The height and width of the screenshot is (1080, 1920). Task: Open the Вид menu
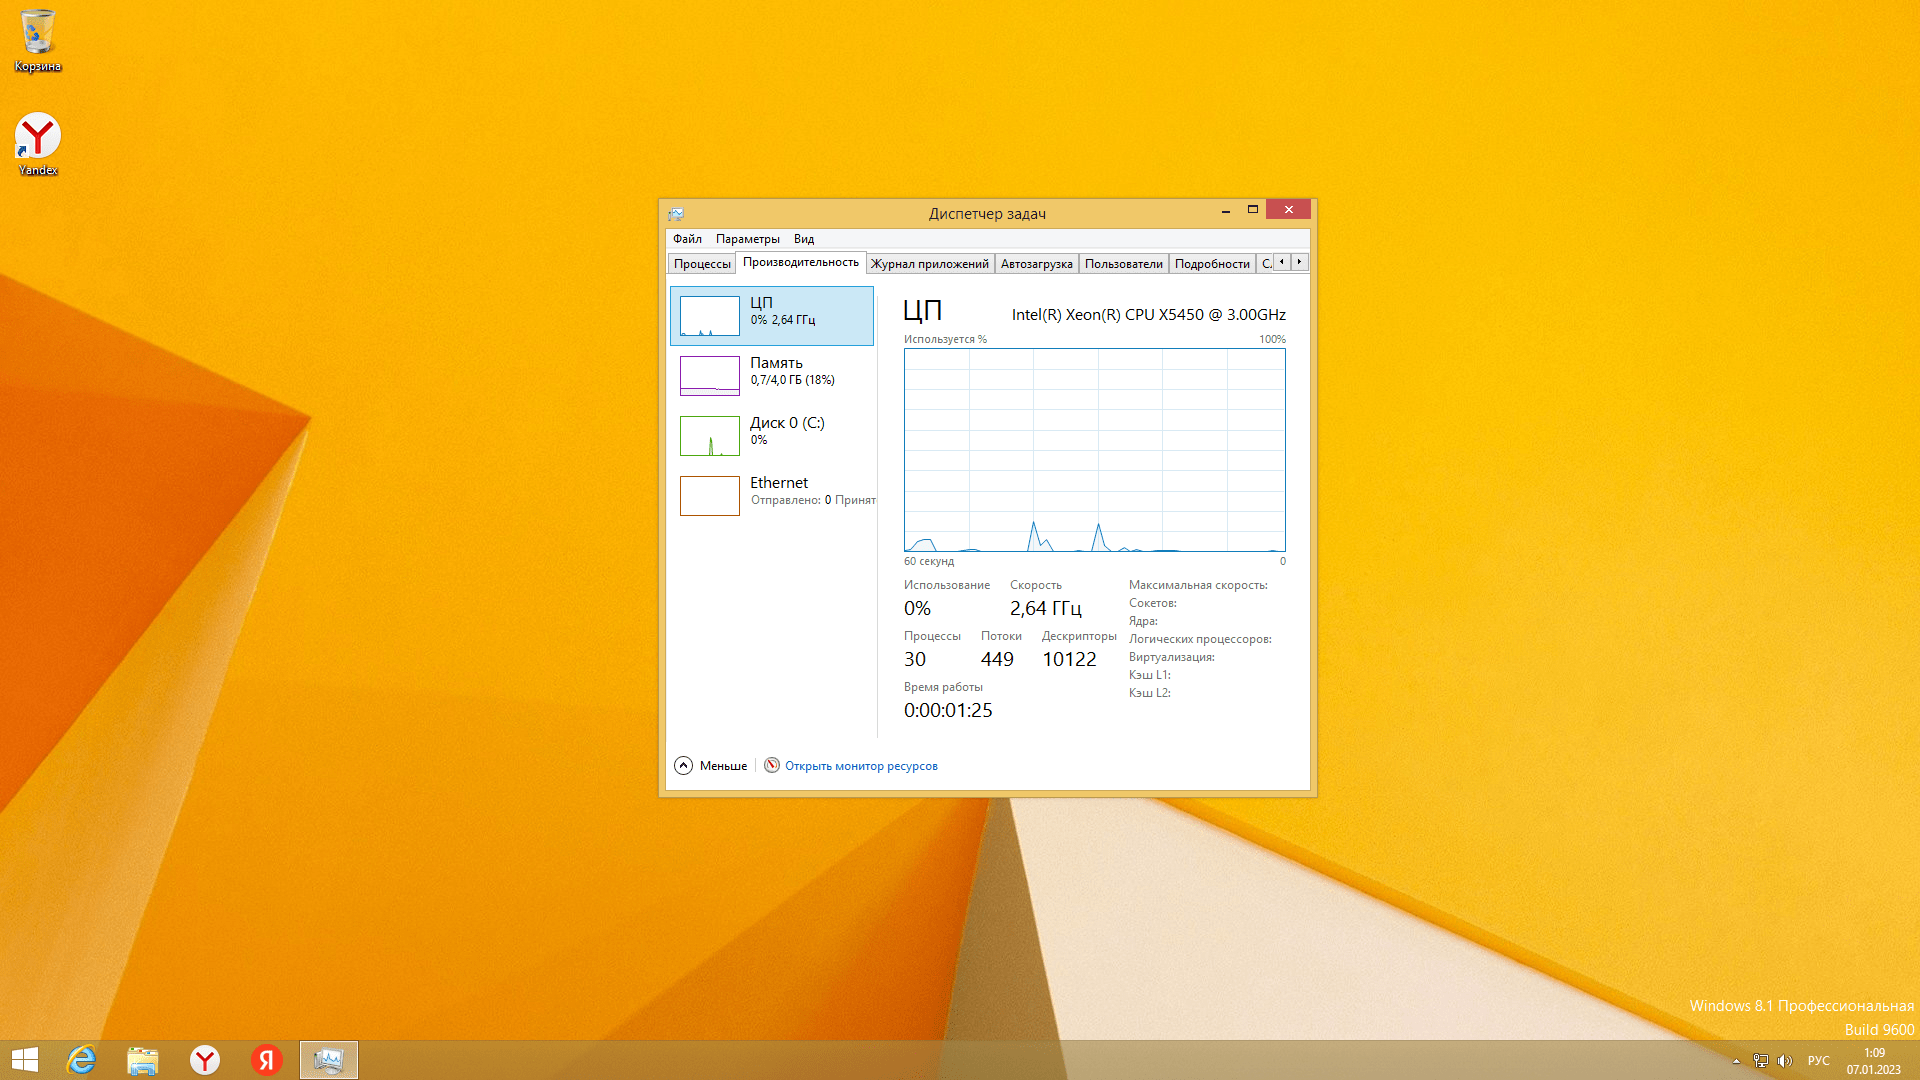(x=804, y=239)
